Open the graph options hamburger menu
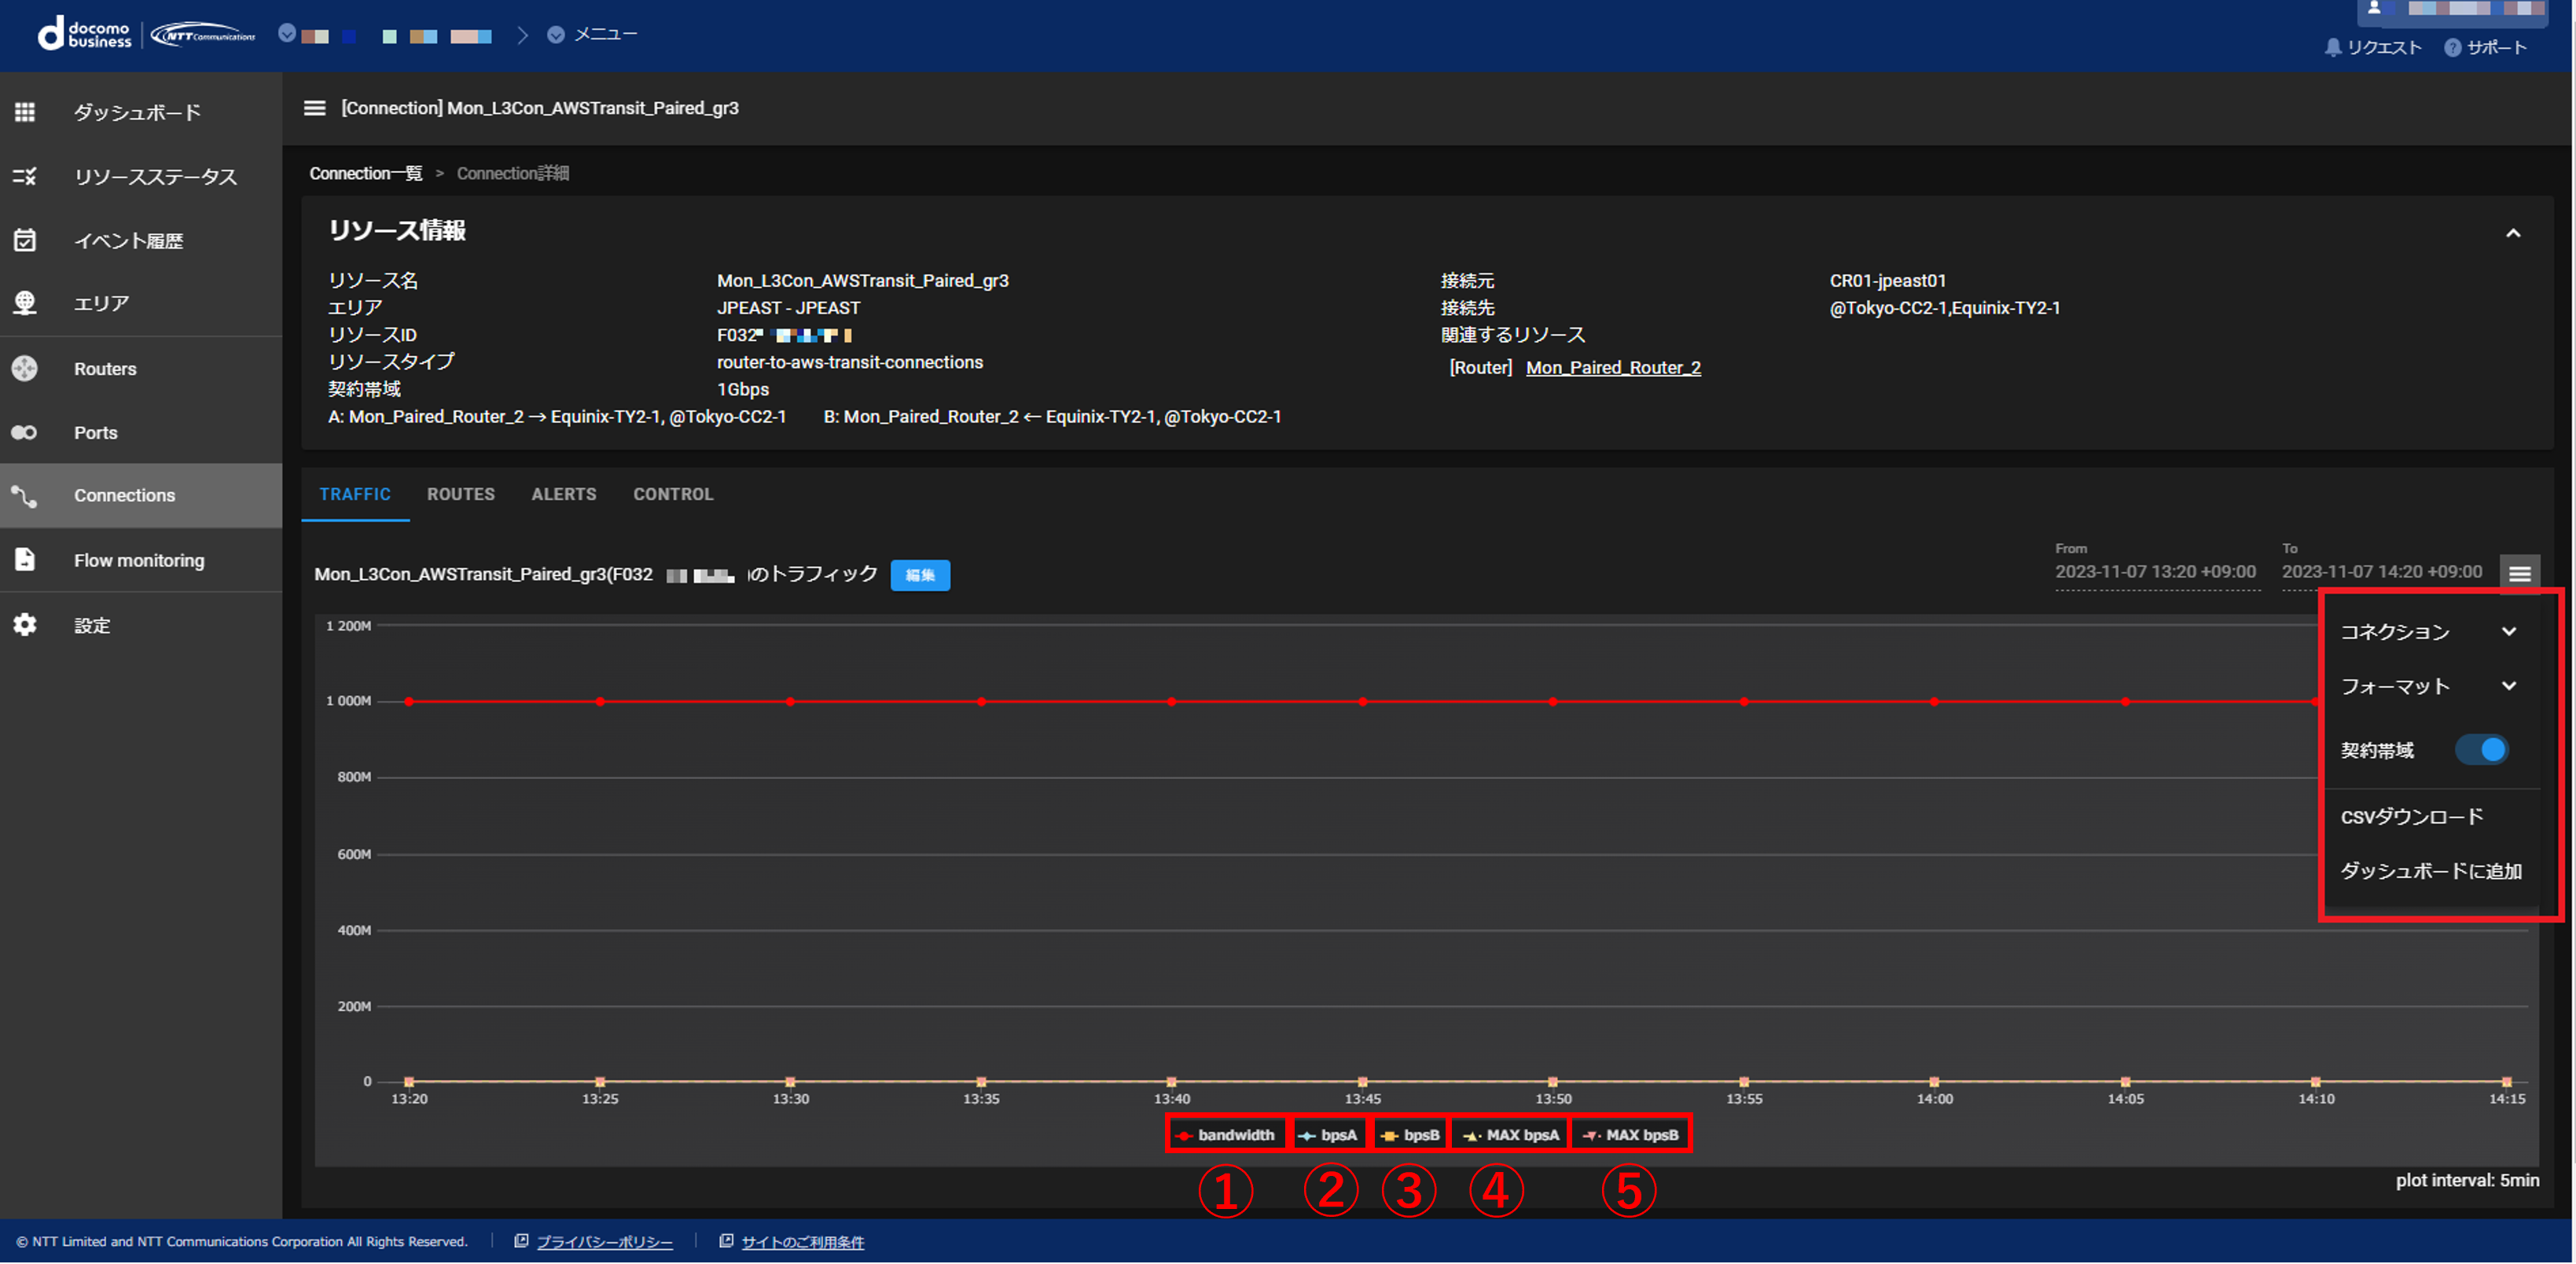Image resolution: width=2576 pixels, height=1264 pixels. click(2519, 573)
